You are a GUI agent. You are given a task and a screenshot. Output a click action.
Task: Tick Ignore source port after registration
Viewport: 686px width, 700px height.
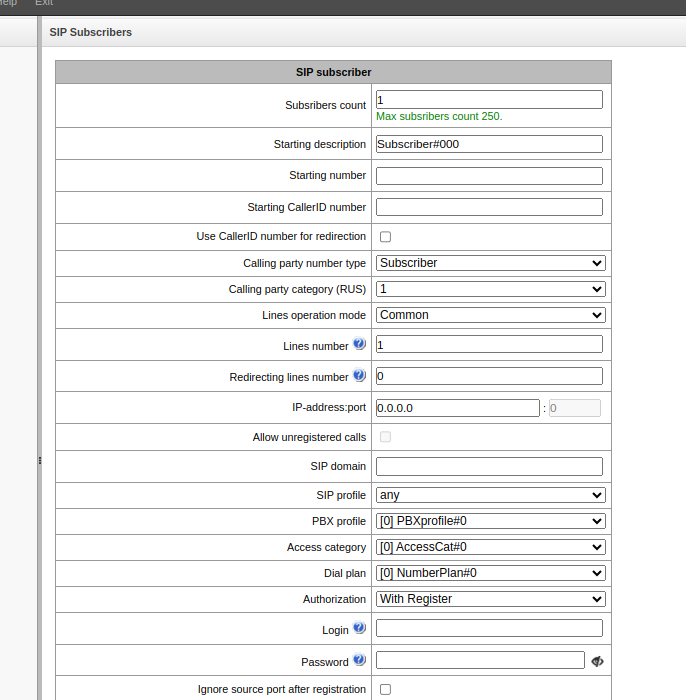tap(385, 689)
